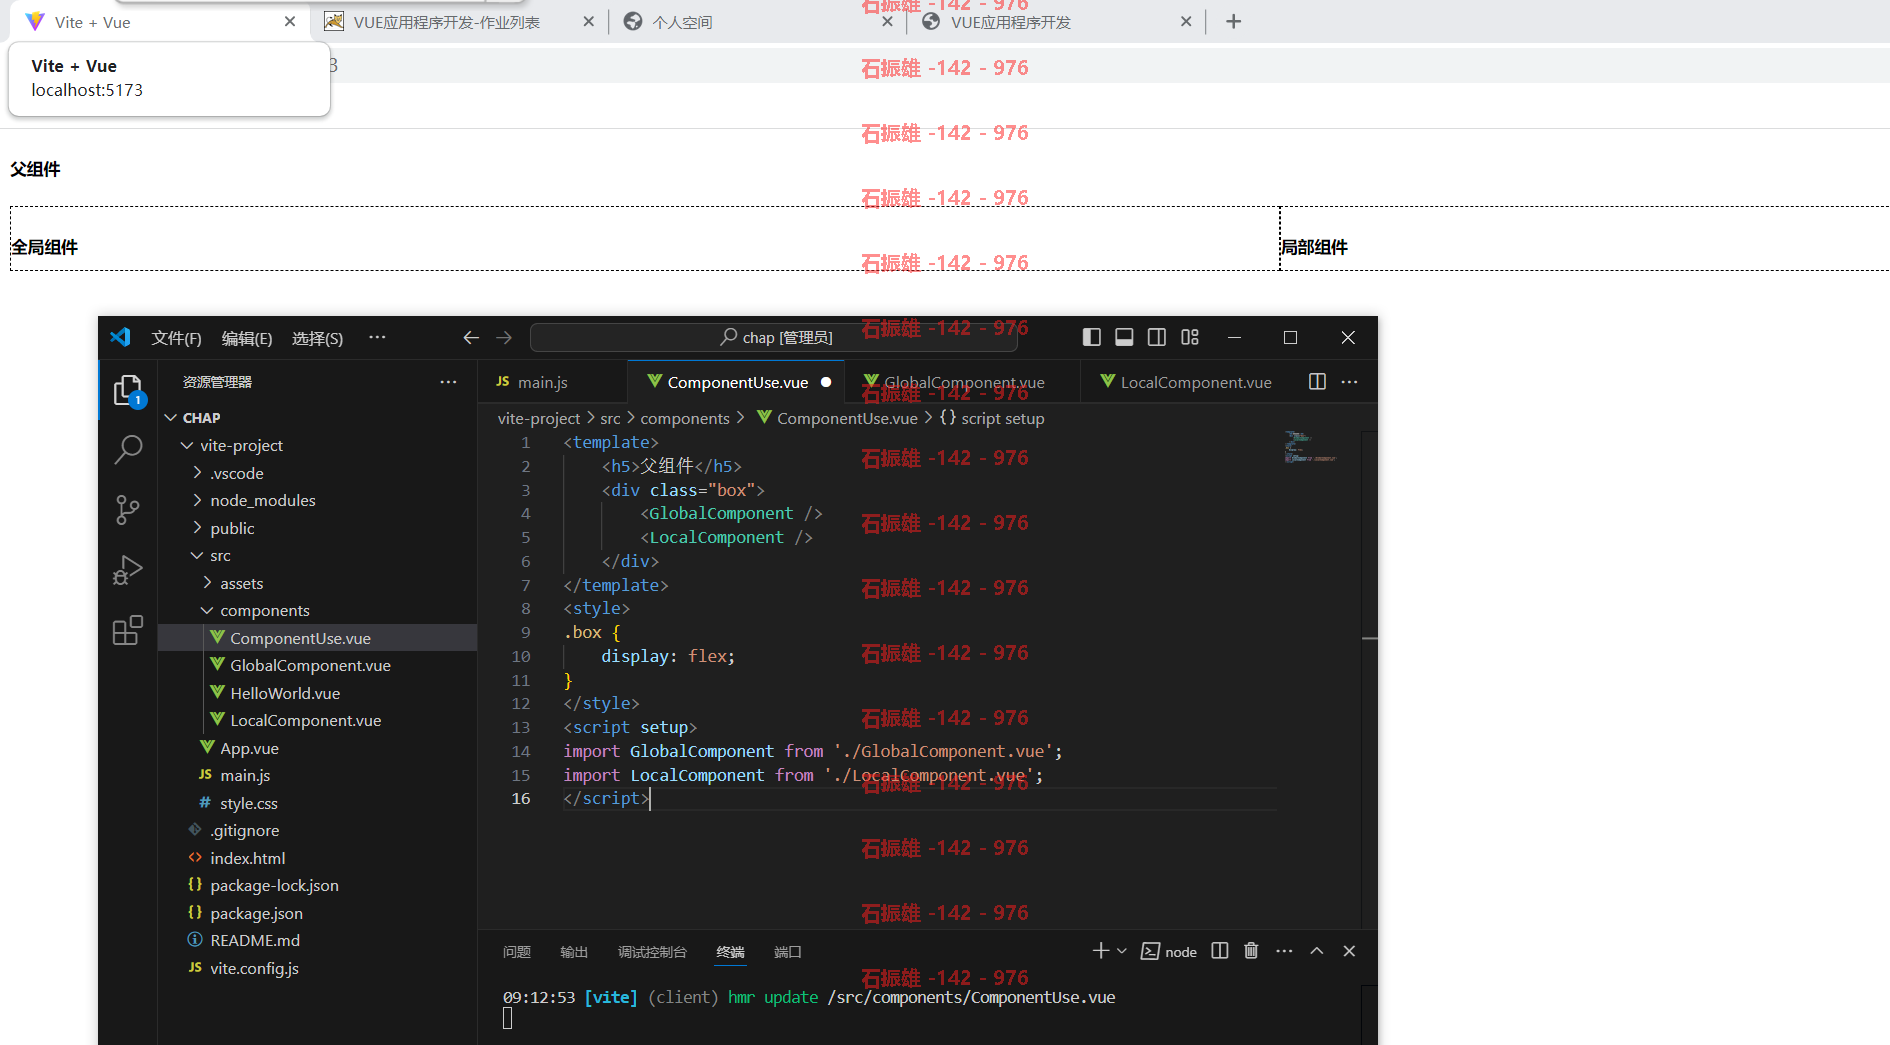1890x1045 pixels.
Task: Open index.html in the file tree
Action: pos(317,858)
